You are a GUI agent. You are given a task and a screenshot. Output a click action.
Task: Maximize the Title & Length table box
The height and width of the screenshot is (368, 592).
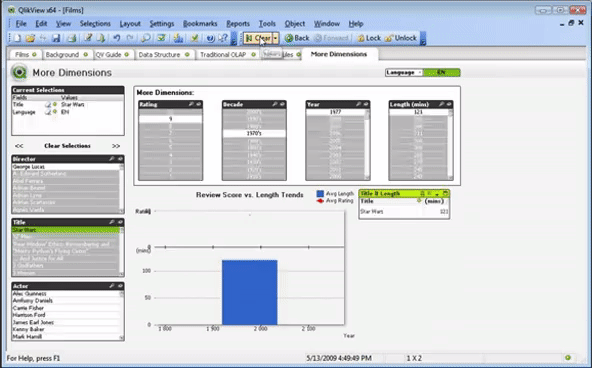click(x=446, y=194)
